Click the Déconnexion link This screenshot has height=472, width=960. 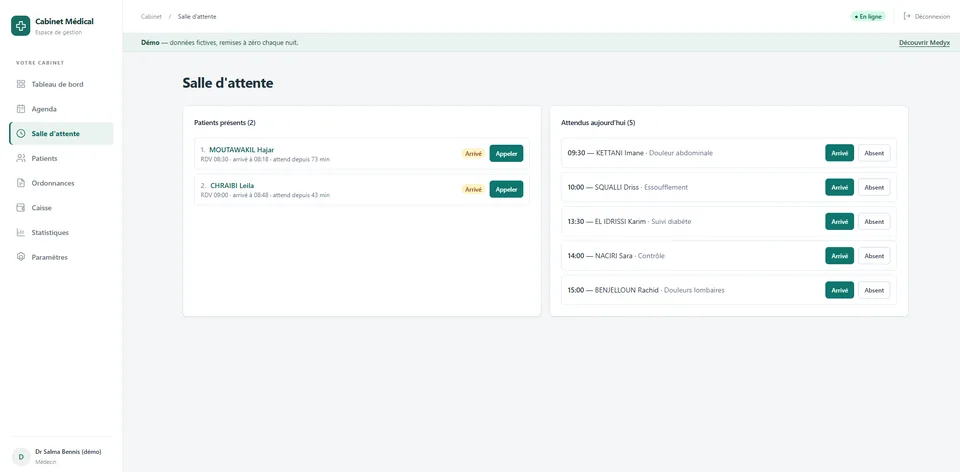coord(927,17)
